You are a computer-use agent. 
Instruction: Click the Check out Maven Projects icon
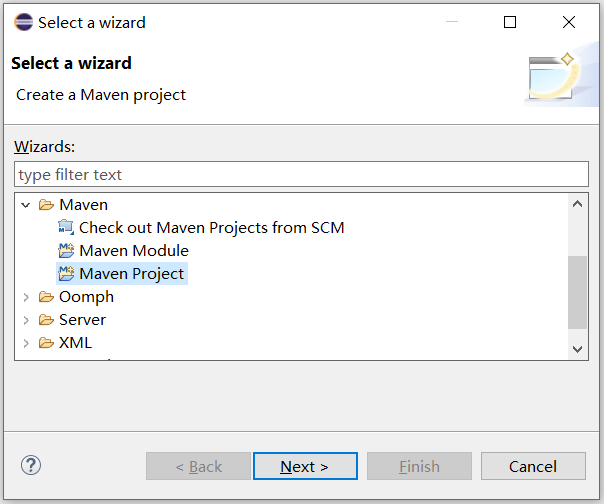tap(67, 227)
